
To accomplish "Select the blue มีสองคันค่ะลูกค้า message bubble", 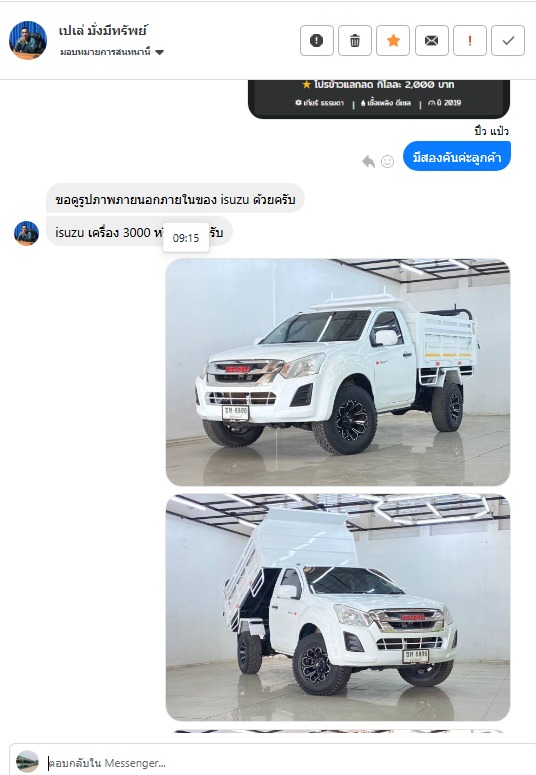I will [x=457, y=157].
